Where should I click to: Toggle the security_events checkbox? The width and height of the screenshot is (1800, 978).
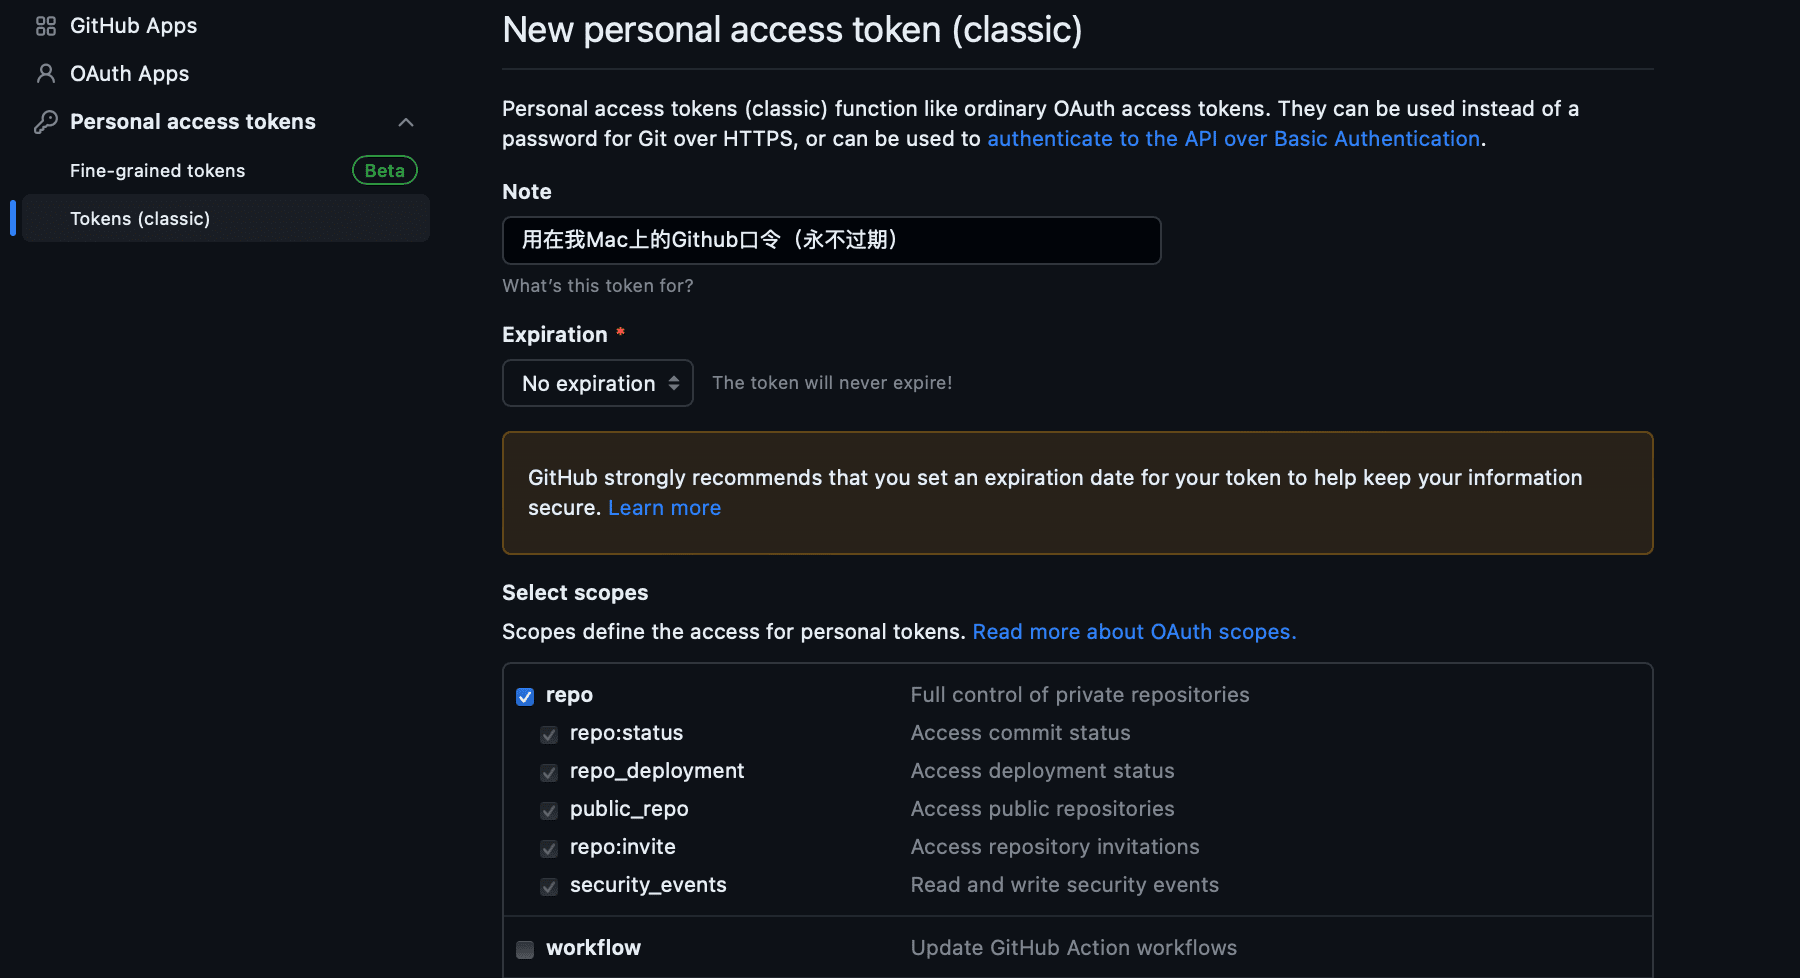549,887
